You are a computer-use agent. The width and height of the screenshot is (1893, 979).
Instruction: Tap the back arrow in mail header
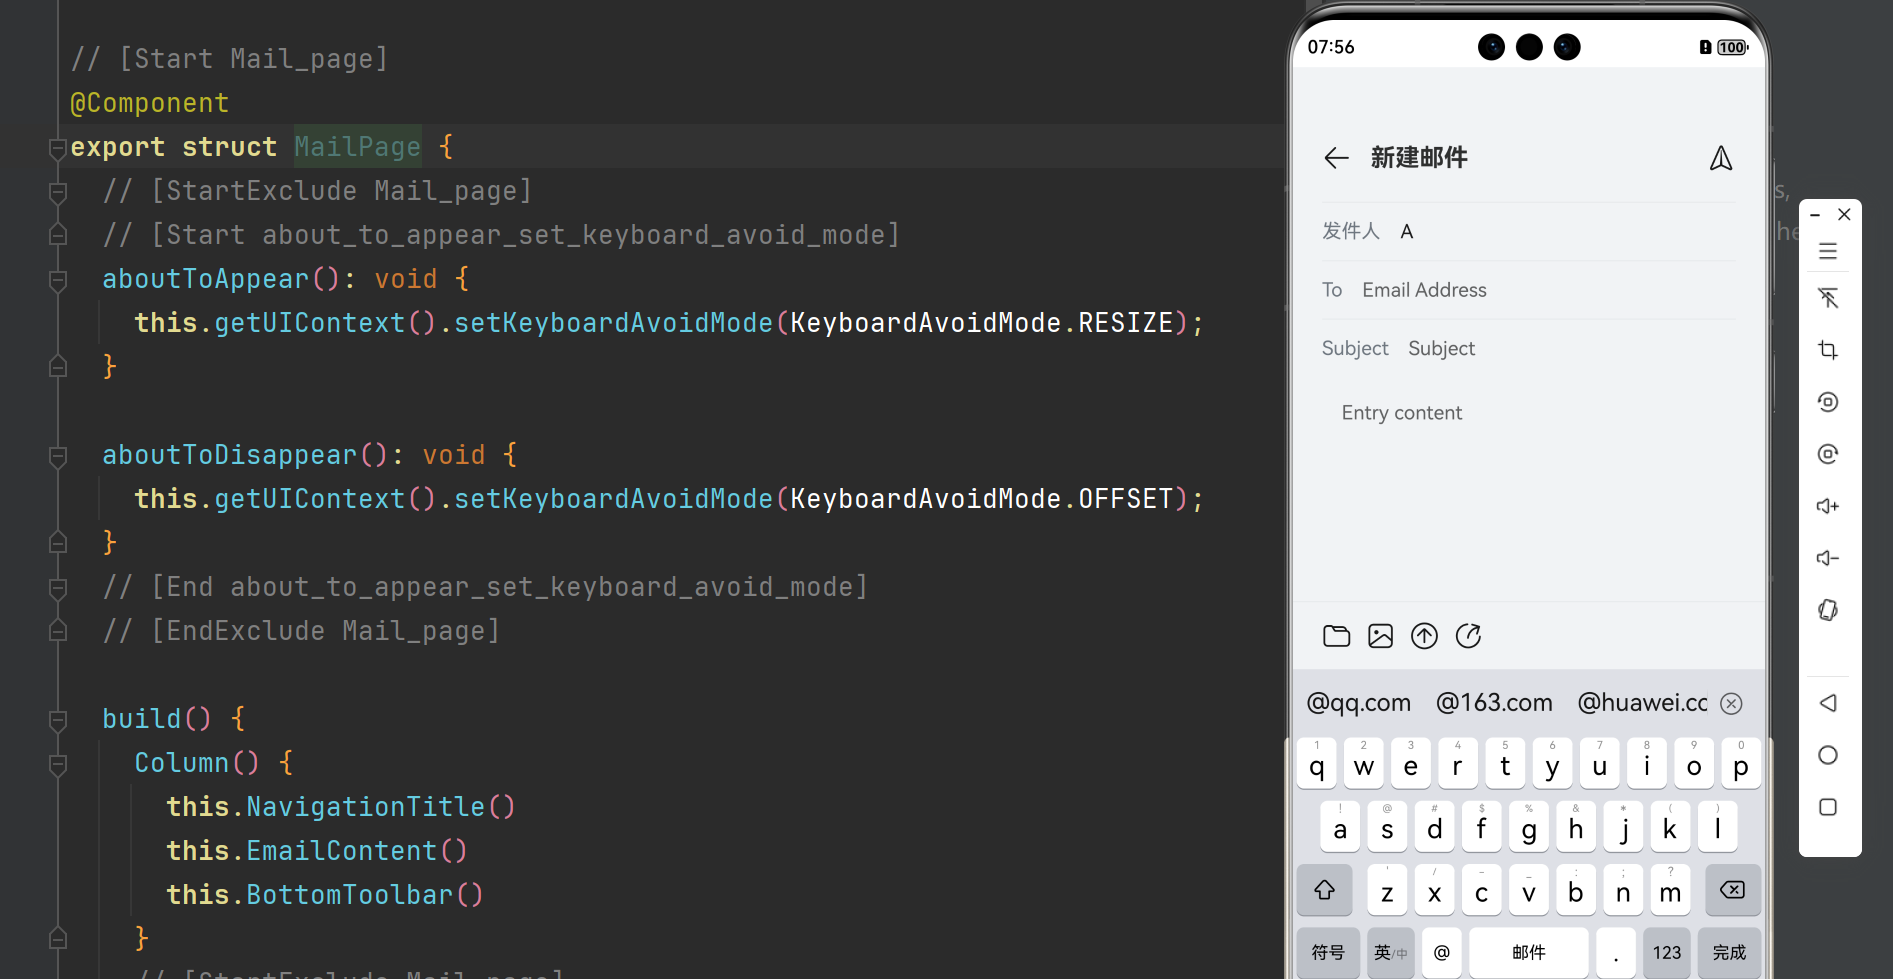(x=1336, y=158)
